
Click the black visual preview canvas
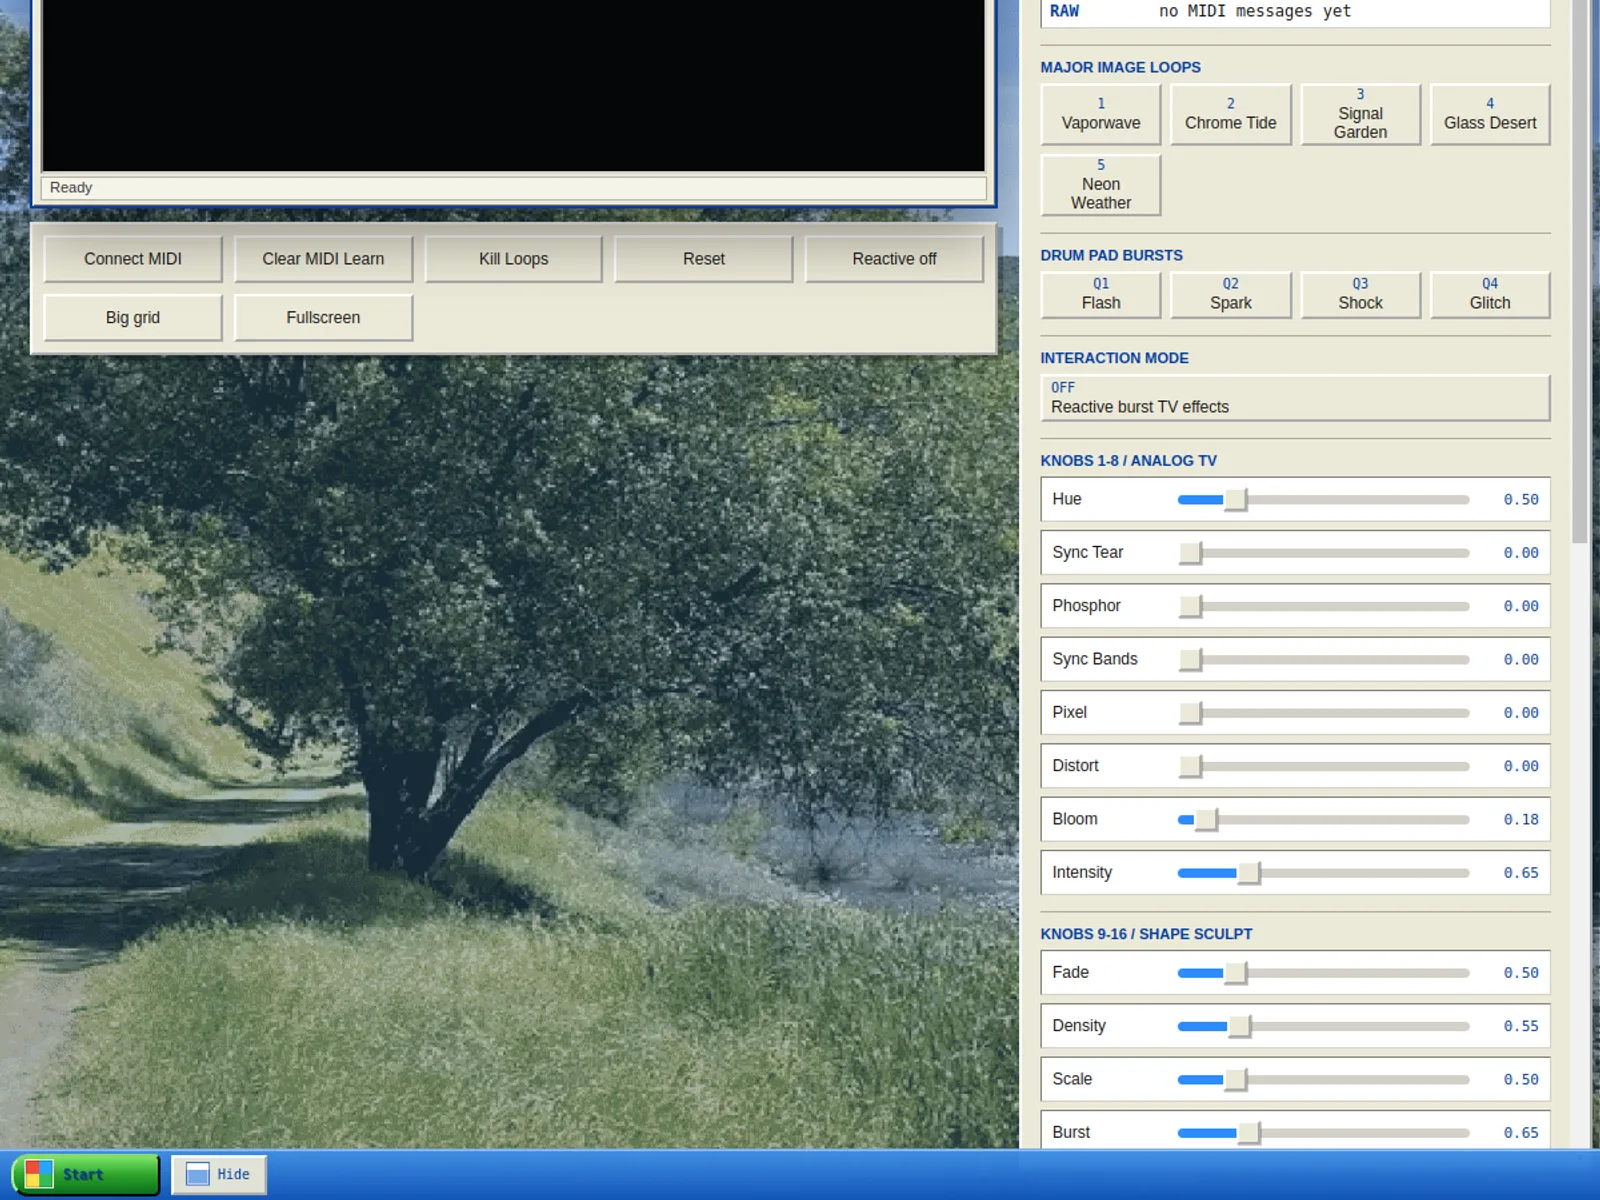click(513, 85)
